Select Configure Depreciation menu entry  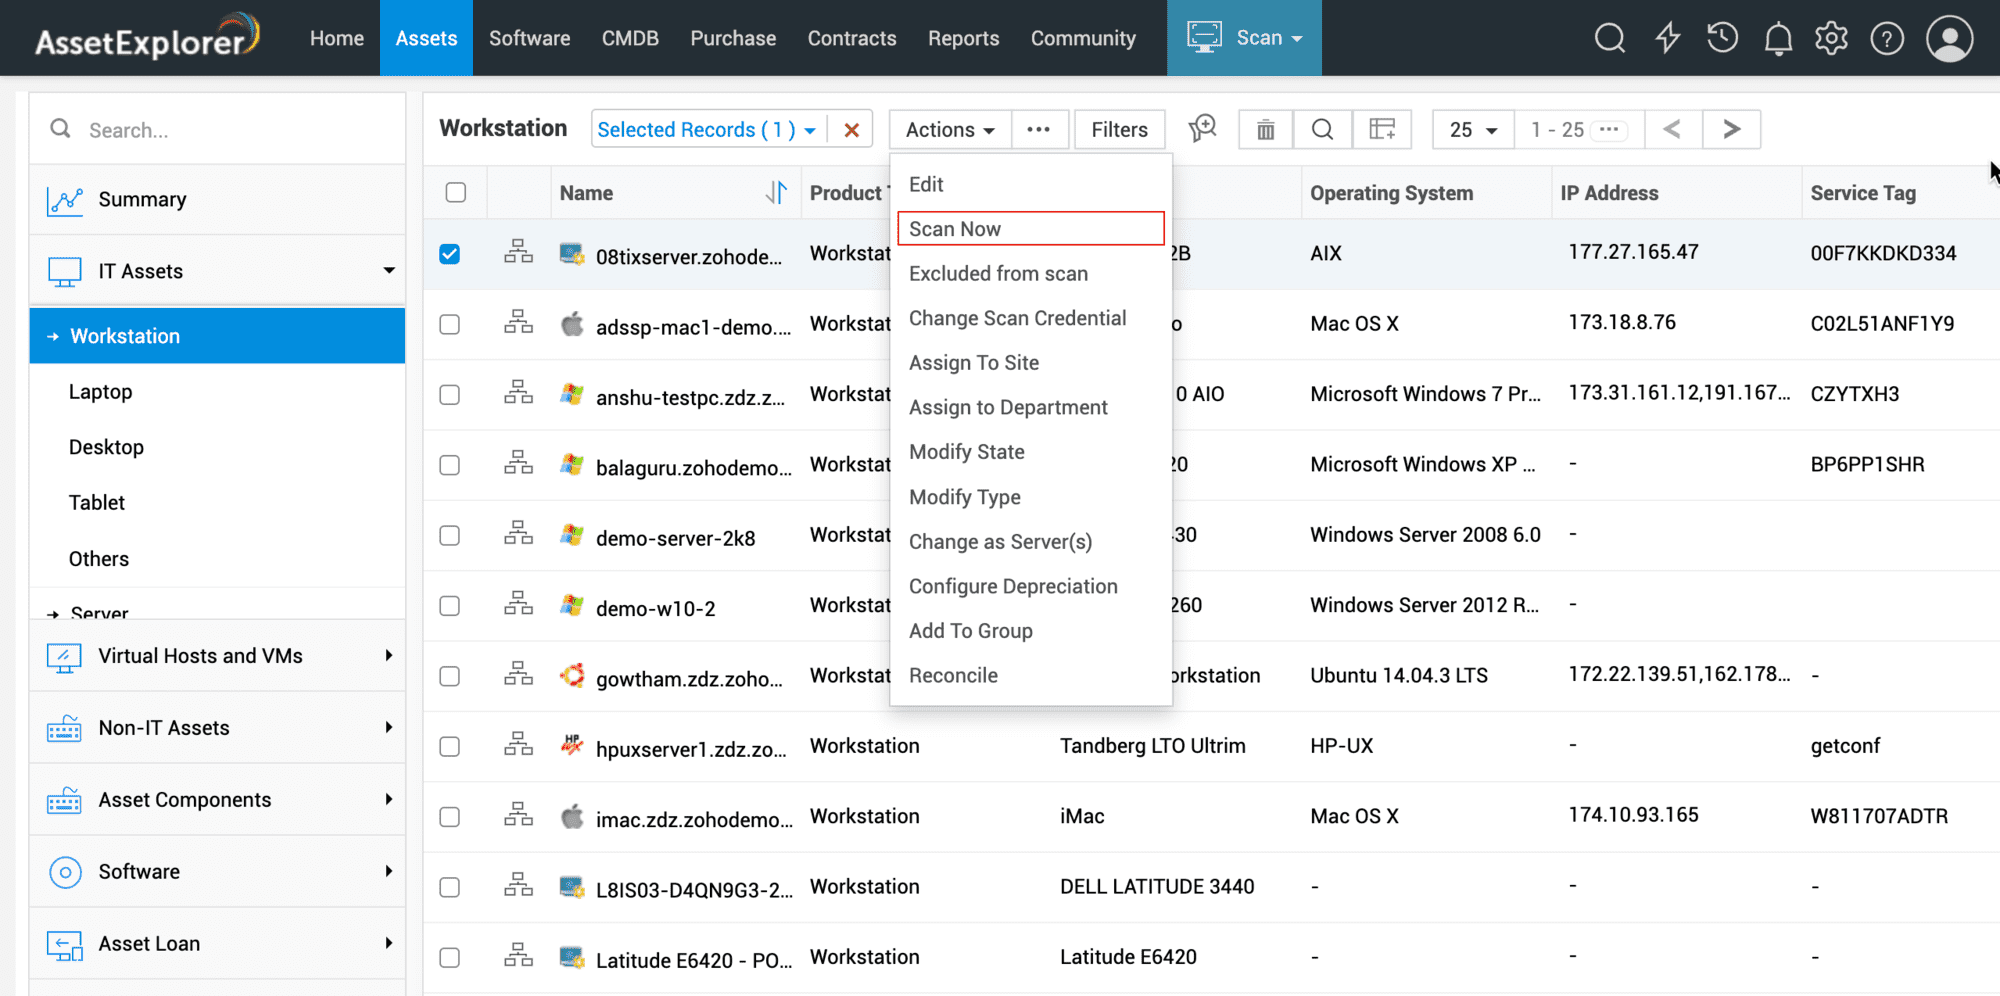point(1013,586)
